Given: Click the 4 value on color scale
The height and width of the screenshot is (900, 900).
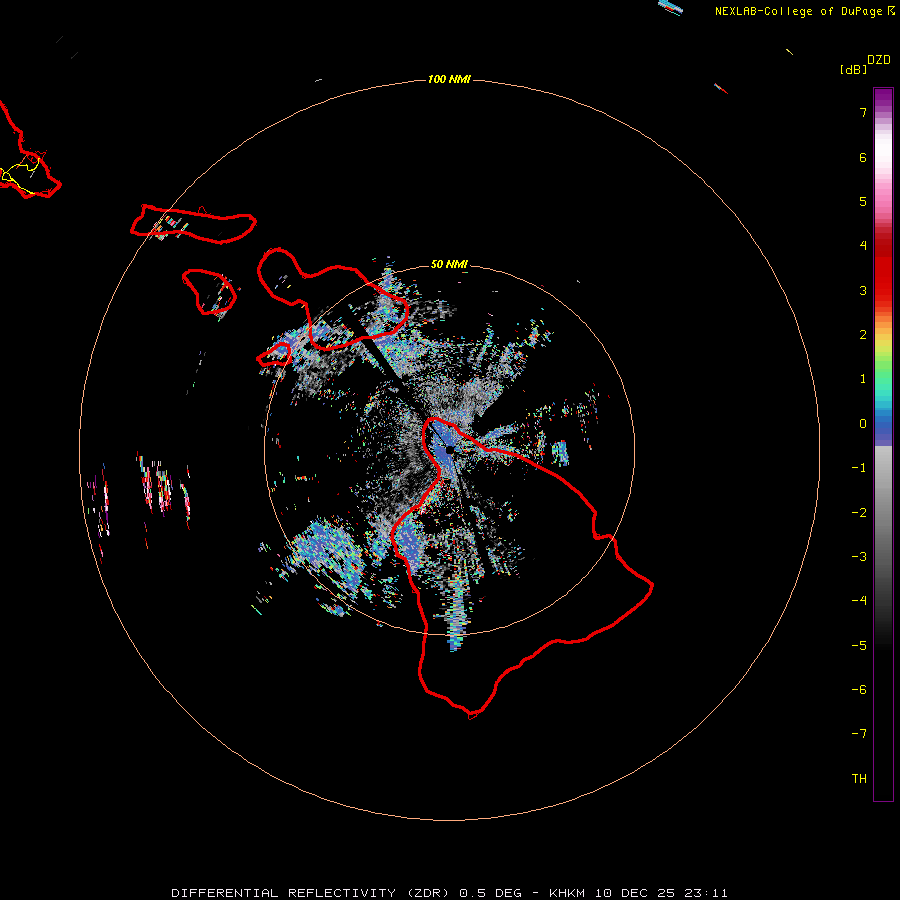Looking at the screenshot, I should [863, 246].
